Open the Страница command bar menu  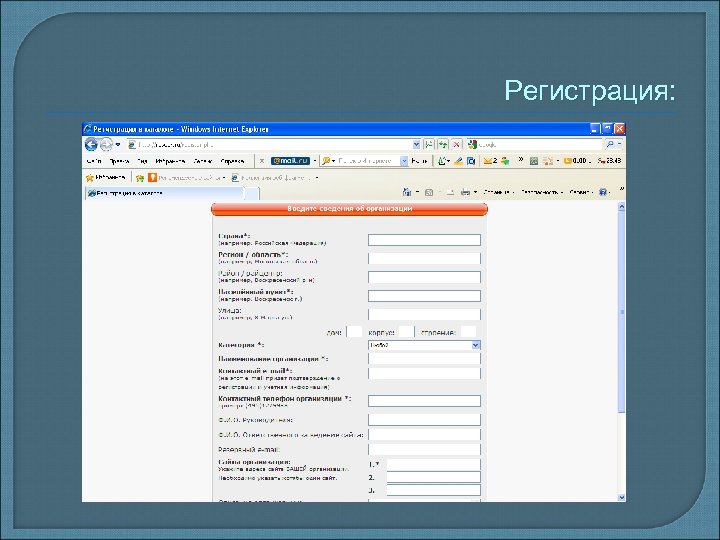[498, 192]
